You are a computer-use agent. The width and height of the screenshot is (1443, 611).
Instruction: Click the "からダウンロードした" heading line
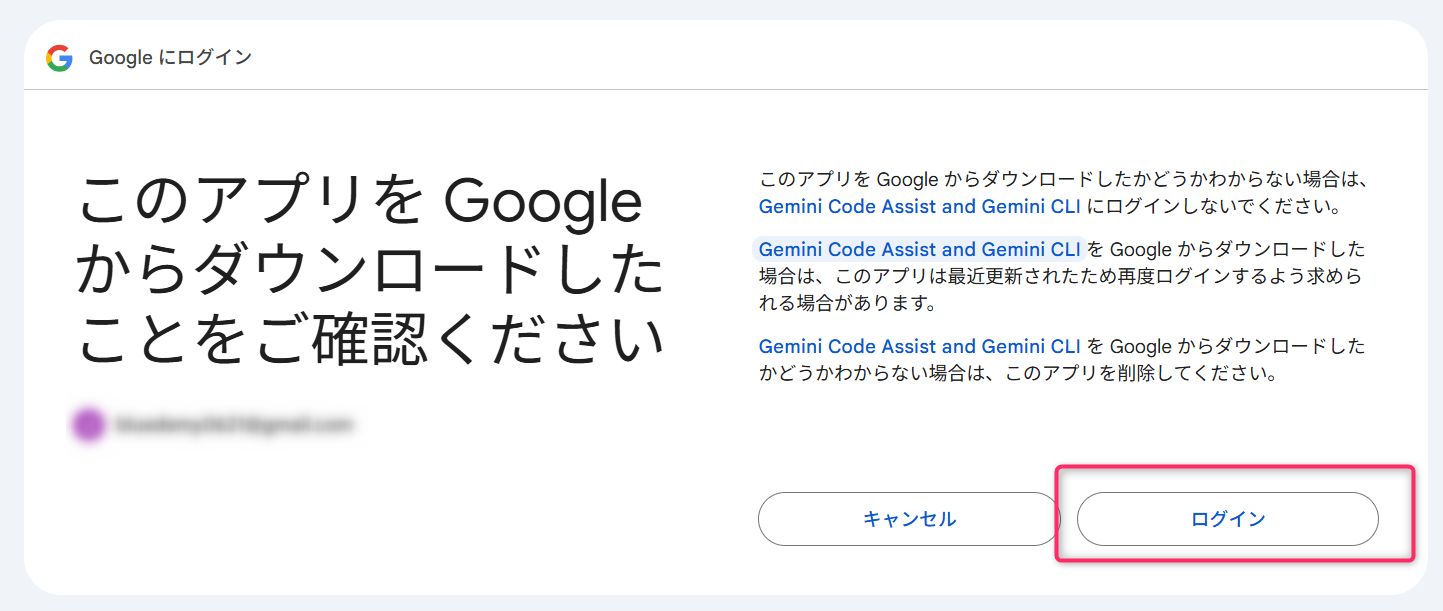tap(370, 272)
